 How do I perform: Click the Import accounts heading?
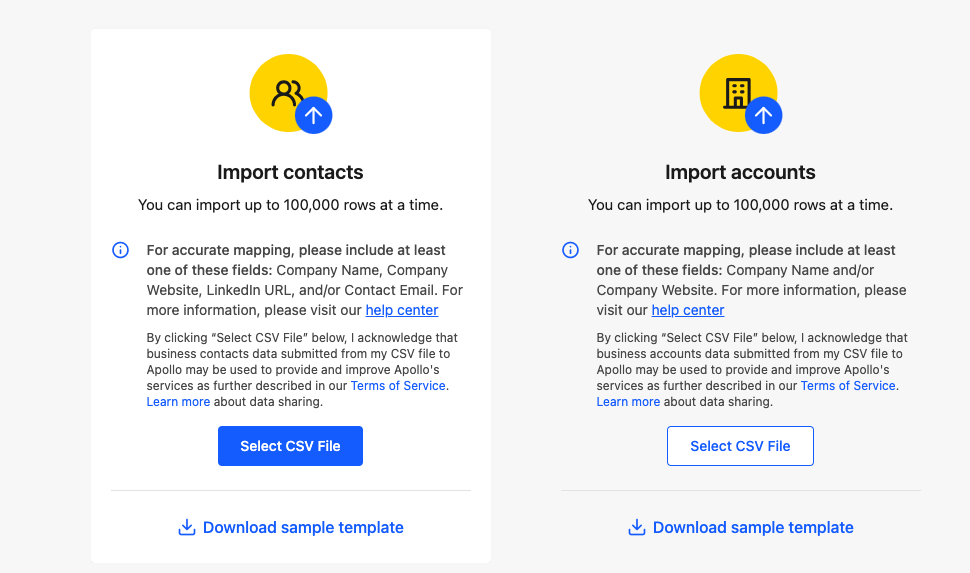740,172
